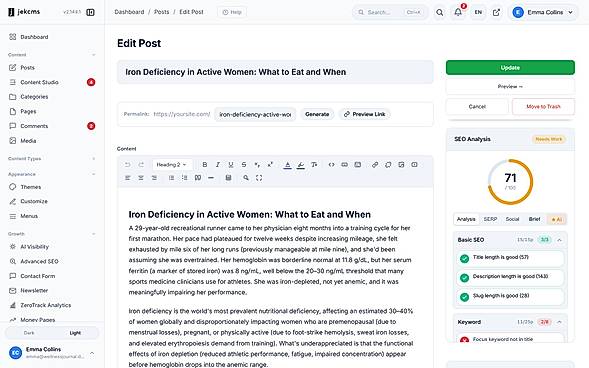Screen dimensions: 589x368
Task: Undo the last editor change
Action: [x=128, y=165]
